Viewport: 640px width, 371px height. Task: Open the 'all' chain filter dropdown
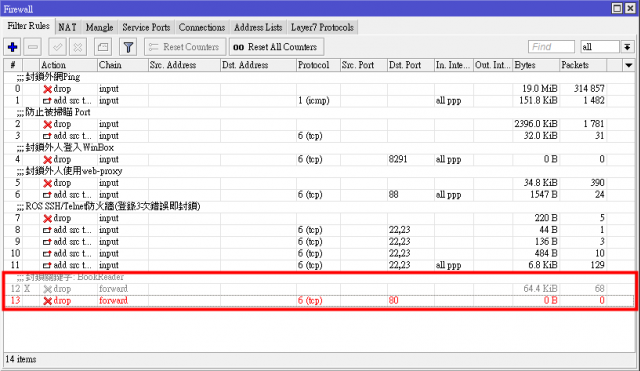point(627,47)
